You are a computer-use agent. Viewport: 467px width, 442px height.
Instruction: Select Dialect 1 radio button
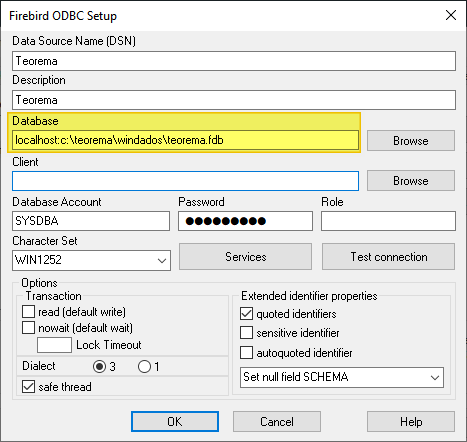tap(144, 367)
